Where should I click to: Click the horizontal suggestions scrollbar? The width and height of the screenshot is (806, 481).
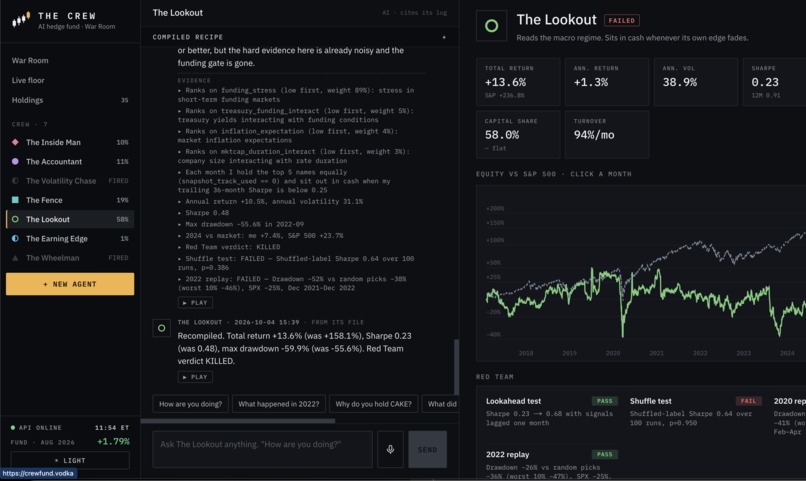tap(238, 421)
